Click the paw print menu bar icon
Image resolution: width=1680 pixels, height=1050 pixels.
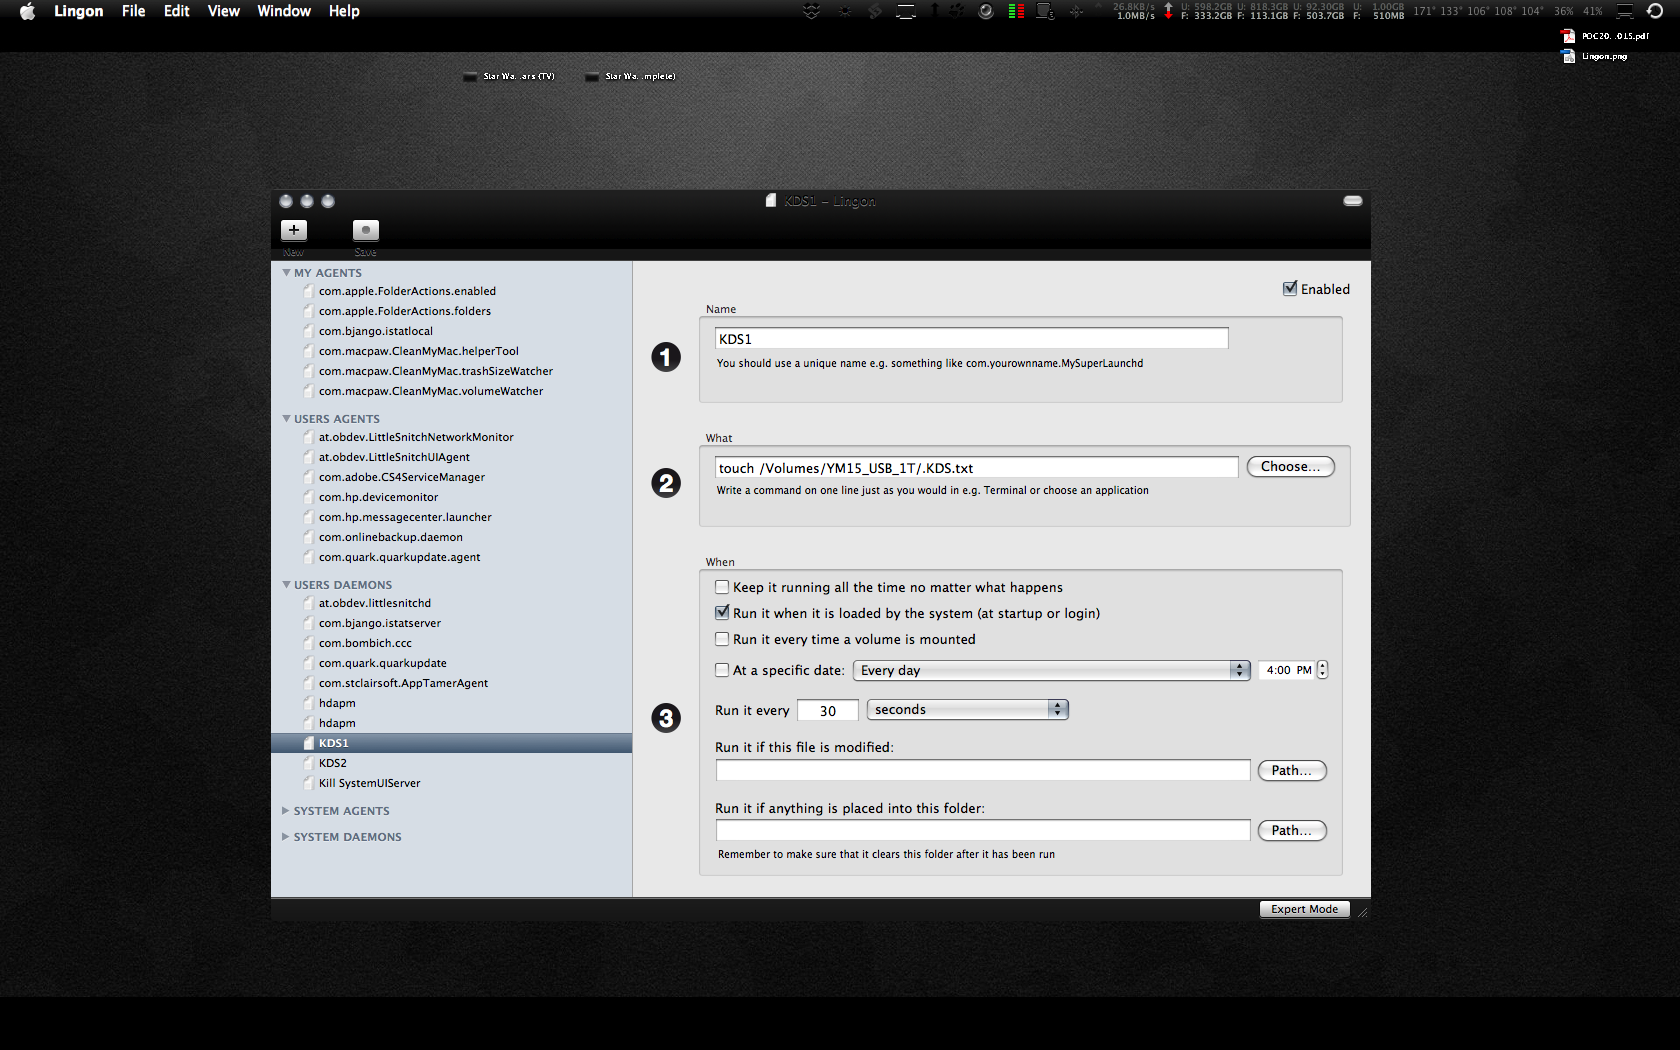click(956, 11)
